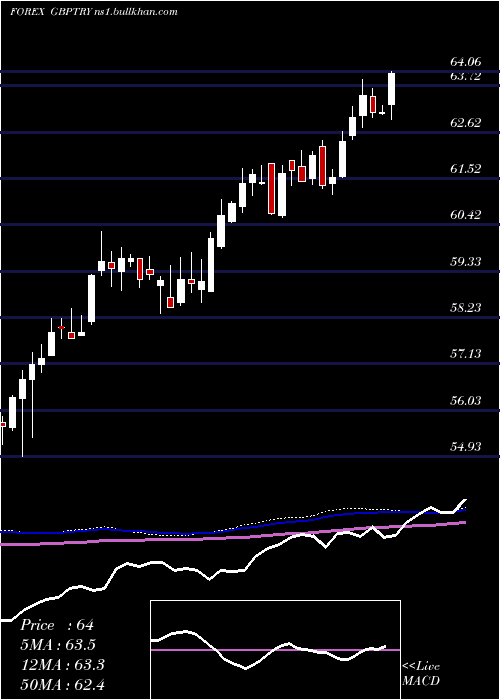Click the 59.33 price axis label
The height and width of the screenshot is (700, 500).
pos(466,261)
